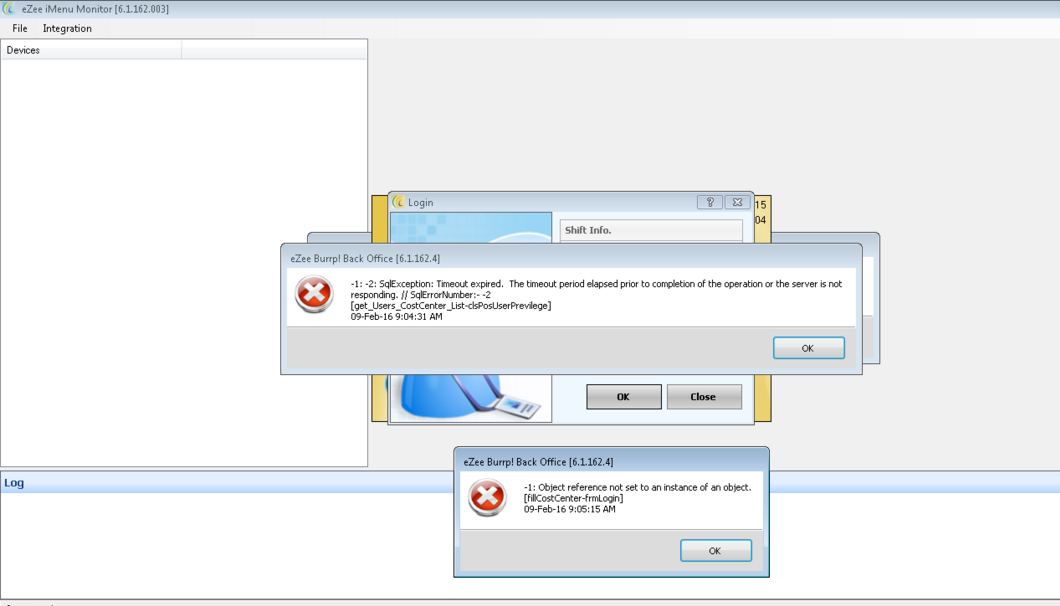The image size is (1060, 606).
Task: Click the eZee iMenu Monitor title bar icon
Action: pos(8,9)
